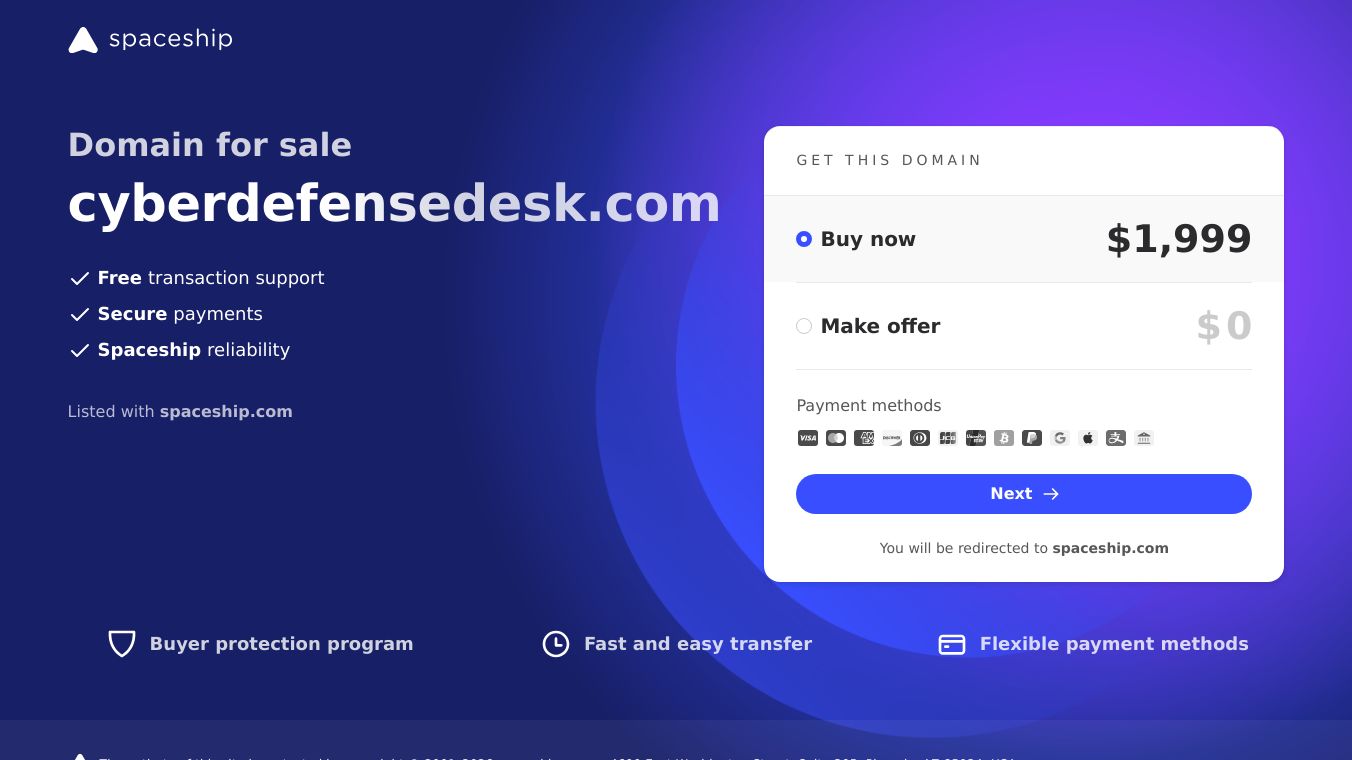1352x760 pixels.
Task: Click the shield icon for buyer protection
Action: [121, 644]
